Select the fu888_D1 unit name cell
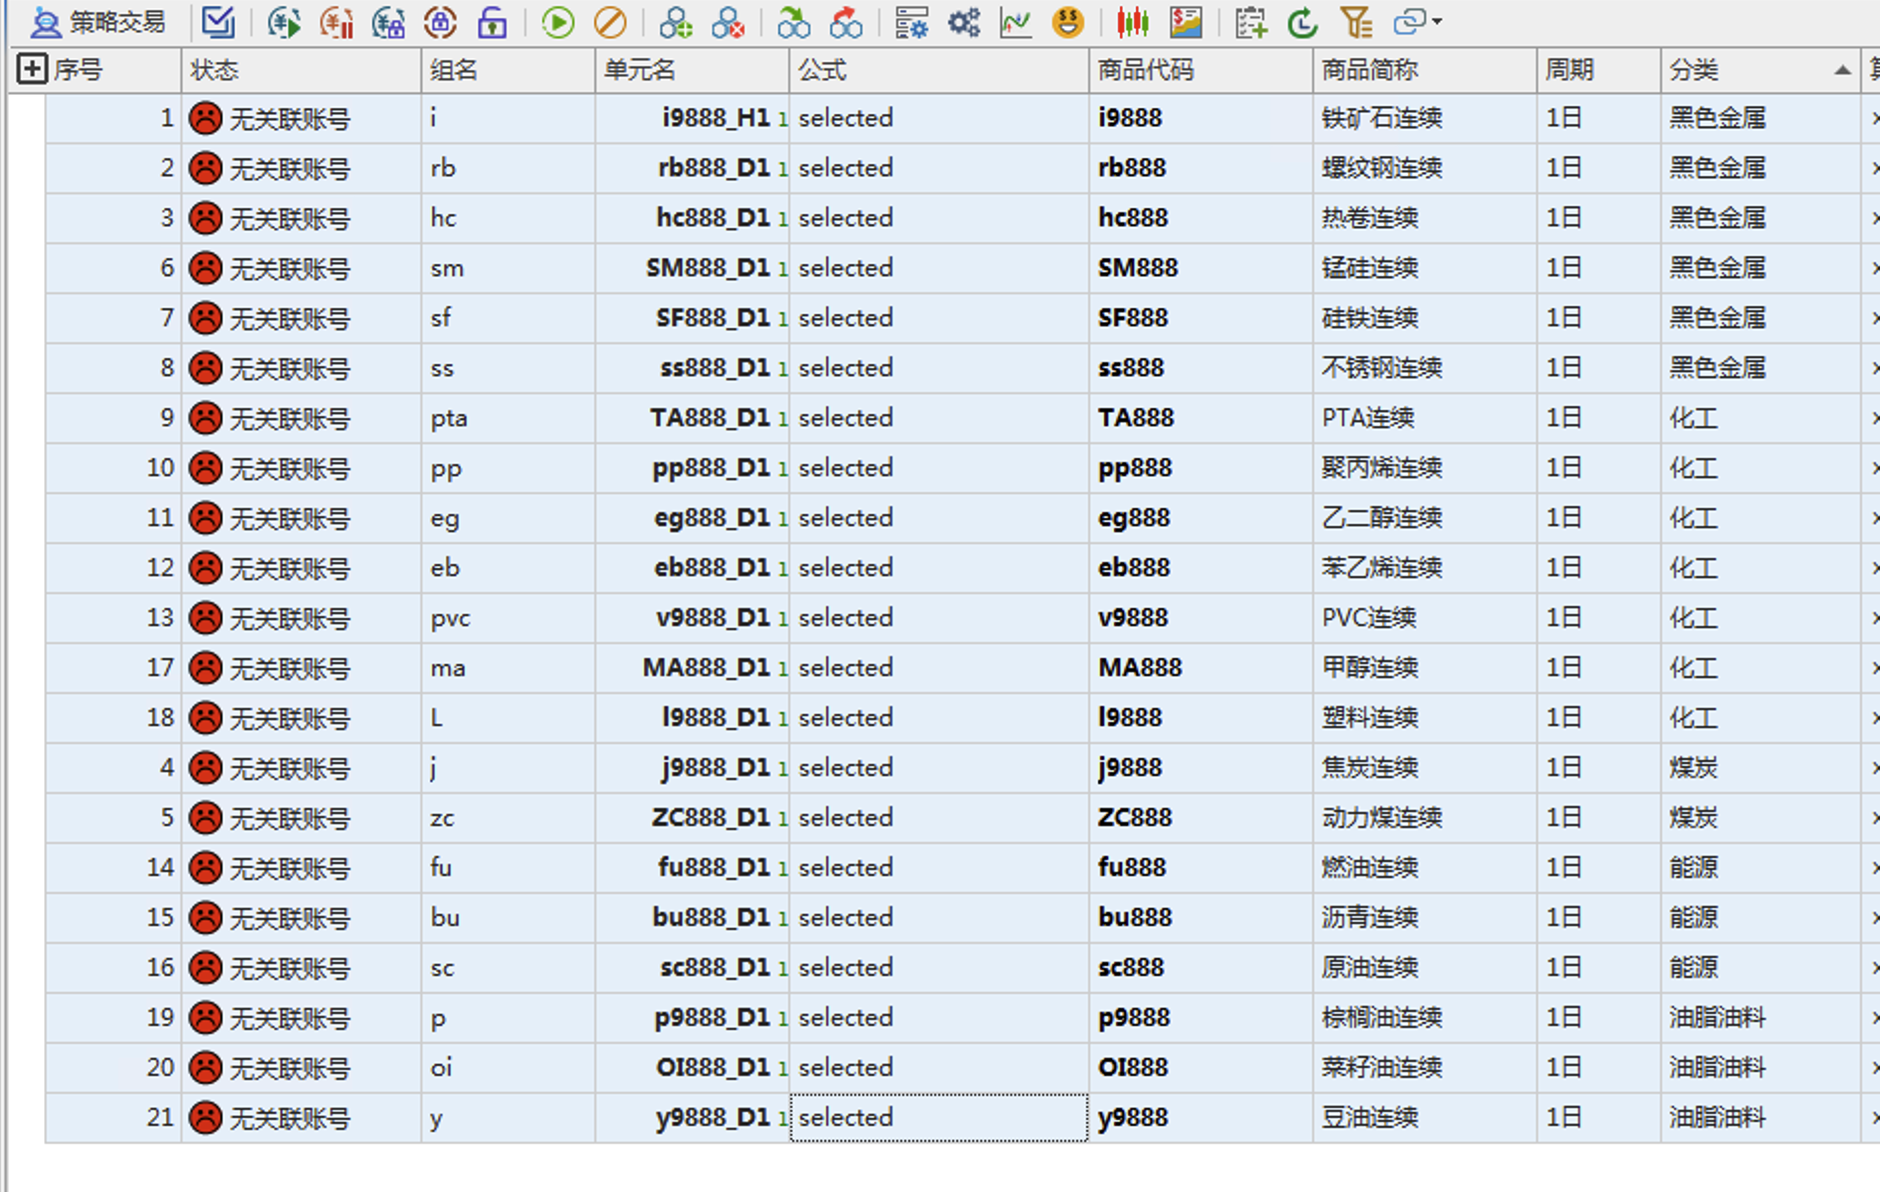 tap(691, 868)
